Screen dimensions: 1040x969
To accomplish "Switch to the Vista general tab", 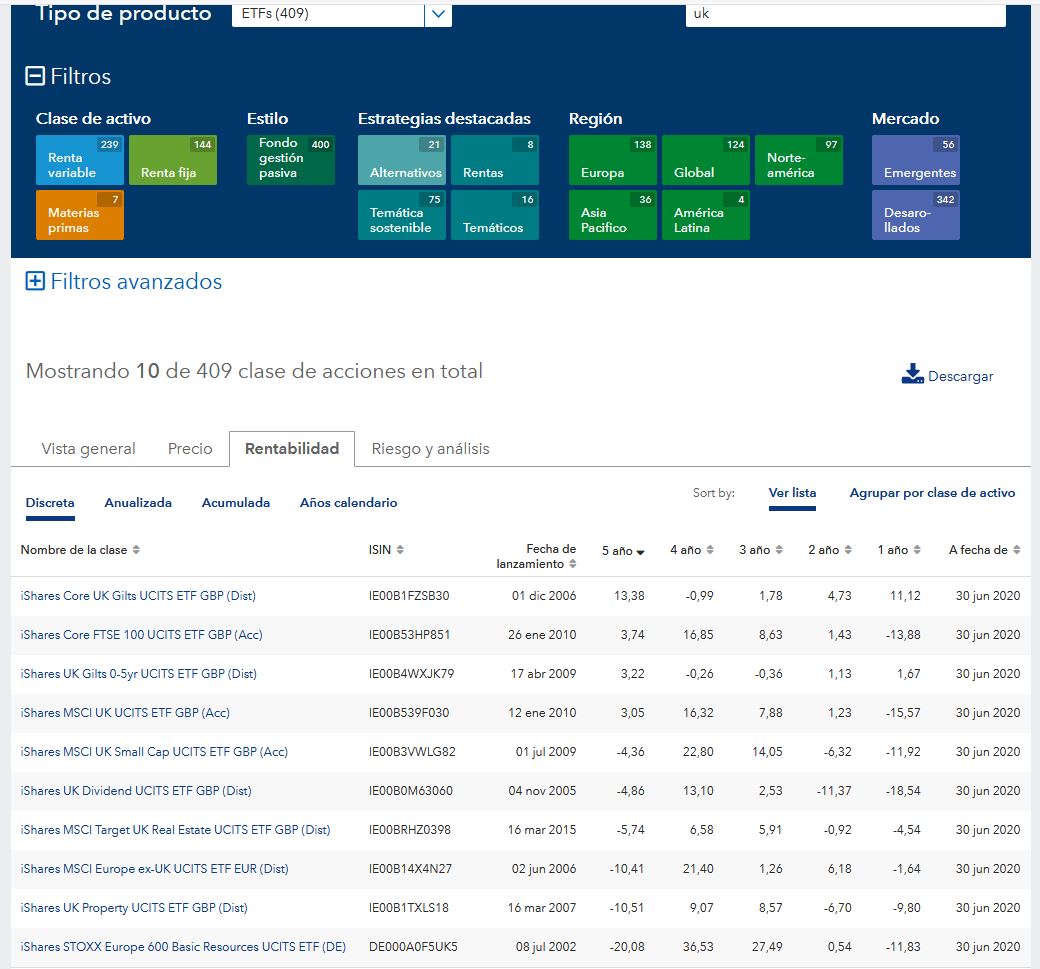I will point(88,449).
